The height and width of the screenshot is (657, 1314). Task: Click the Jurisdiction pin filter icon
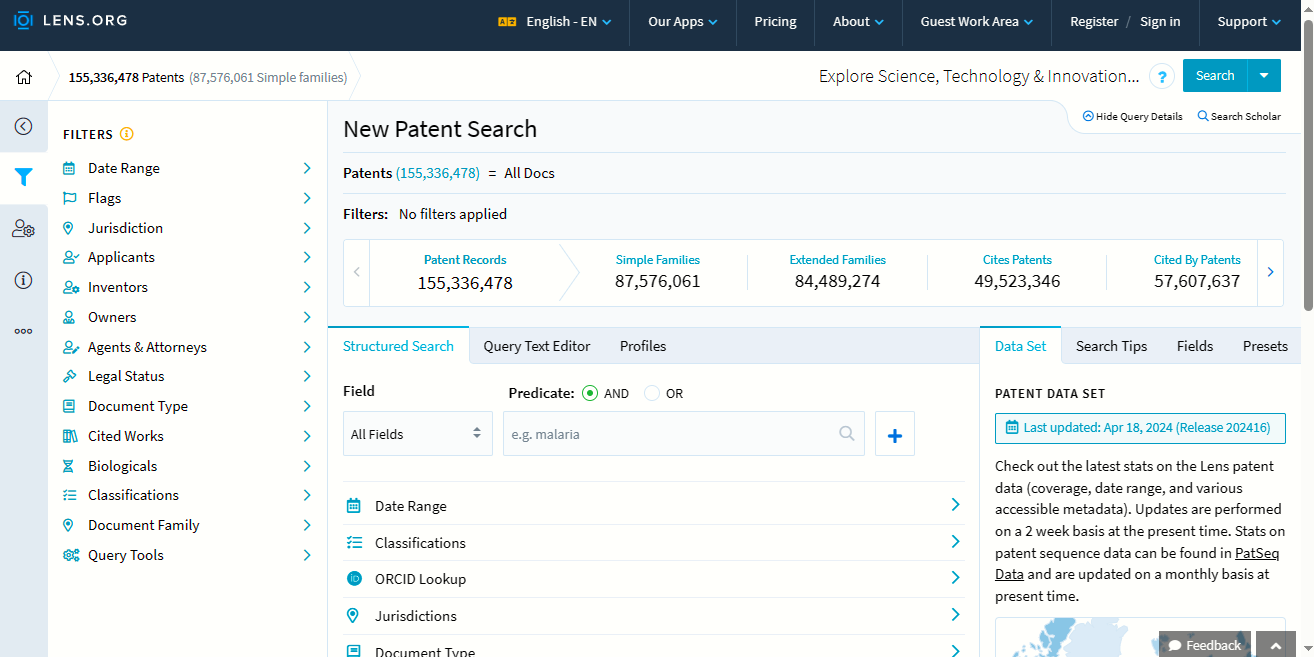tap(69, 228)
